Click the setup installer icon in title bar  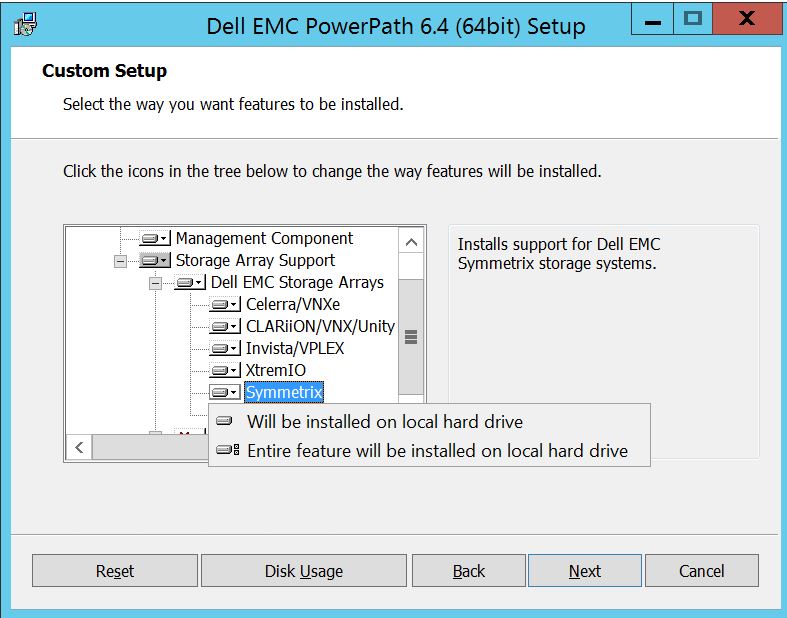[26, 25]
